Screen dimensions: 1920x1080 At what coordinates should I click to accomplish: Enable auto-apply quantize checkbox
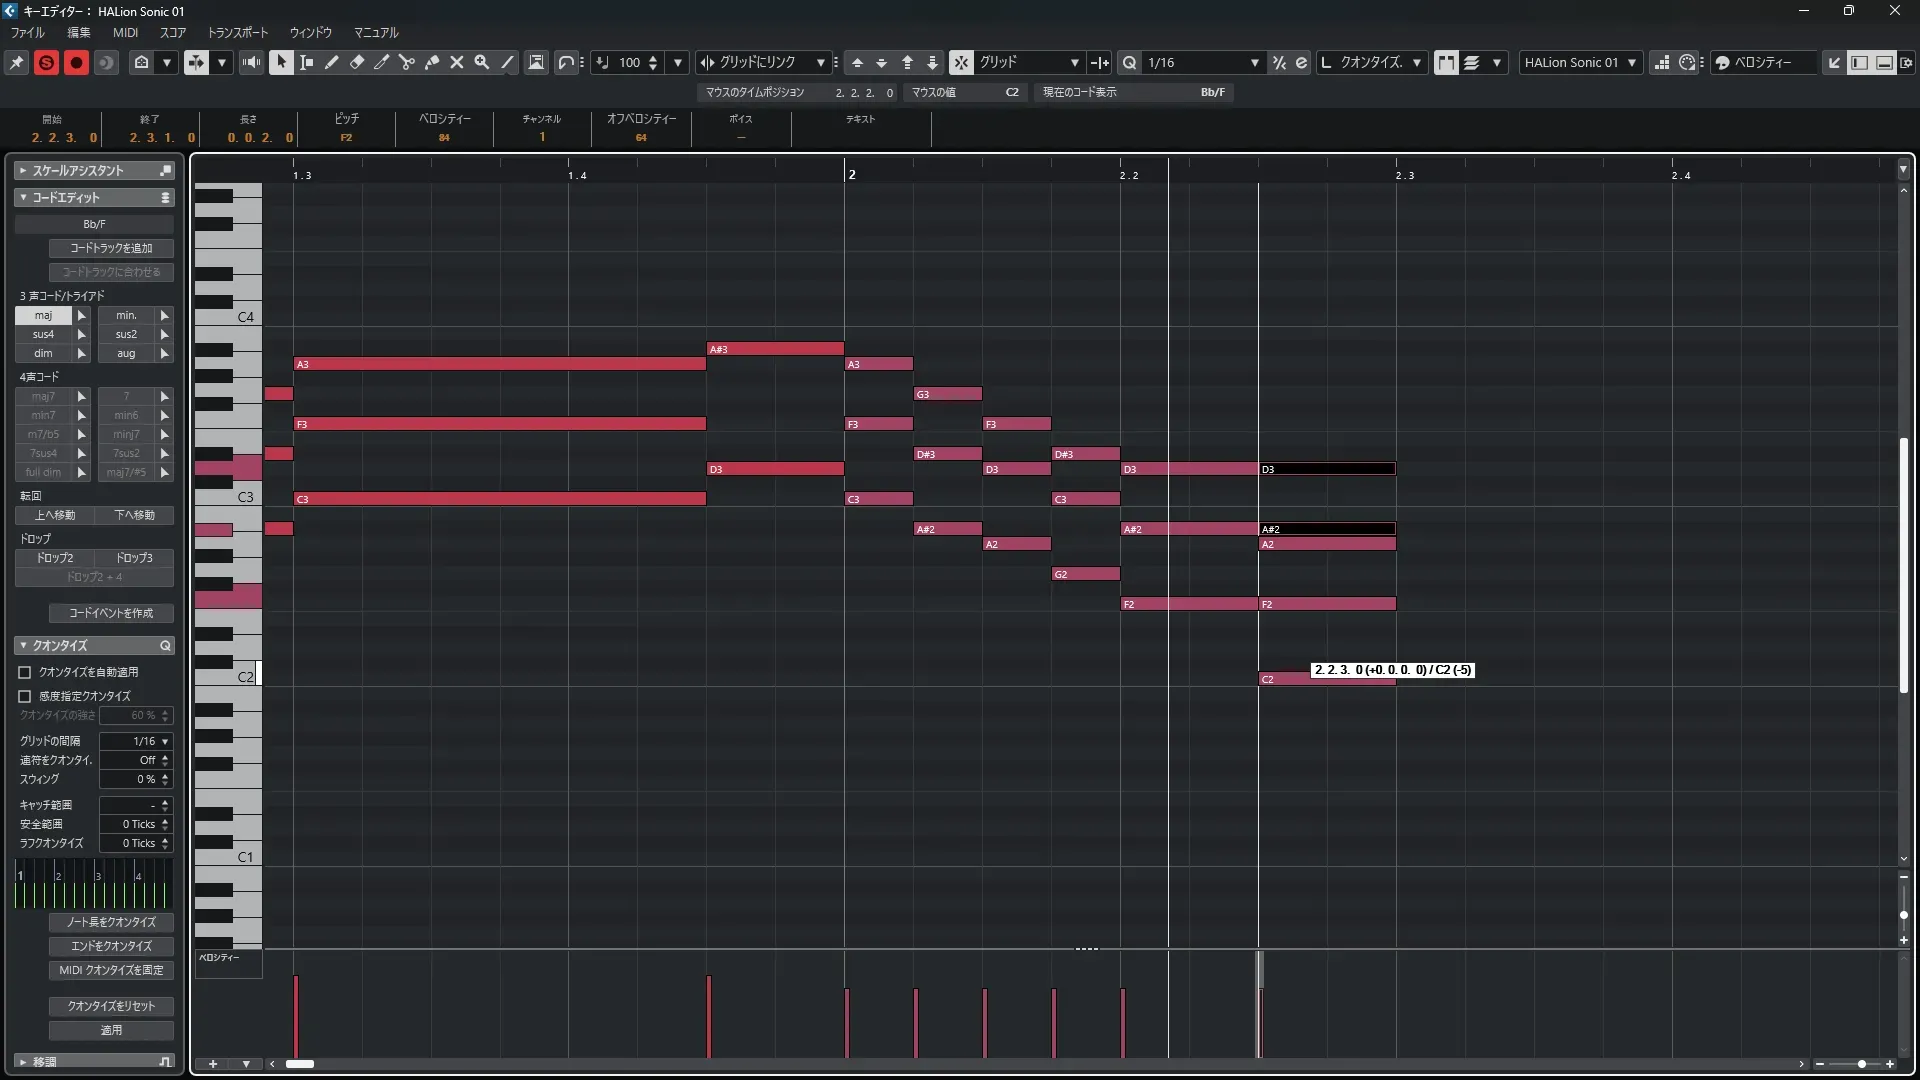click(25, 672)
